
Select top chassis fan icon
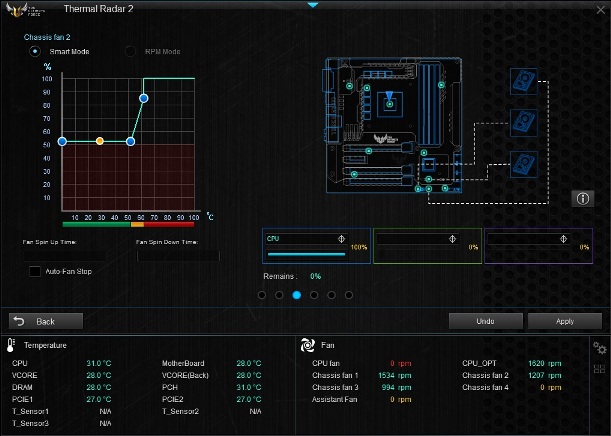[x=524, y=81]
